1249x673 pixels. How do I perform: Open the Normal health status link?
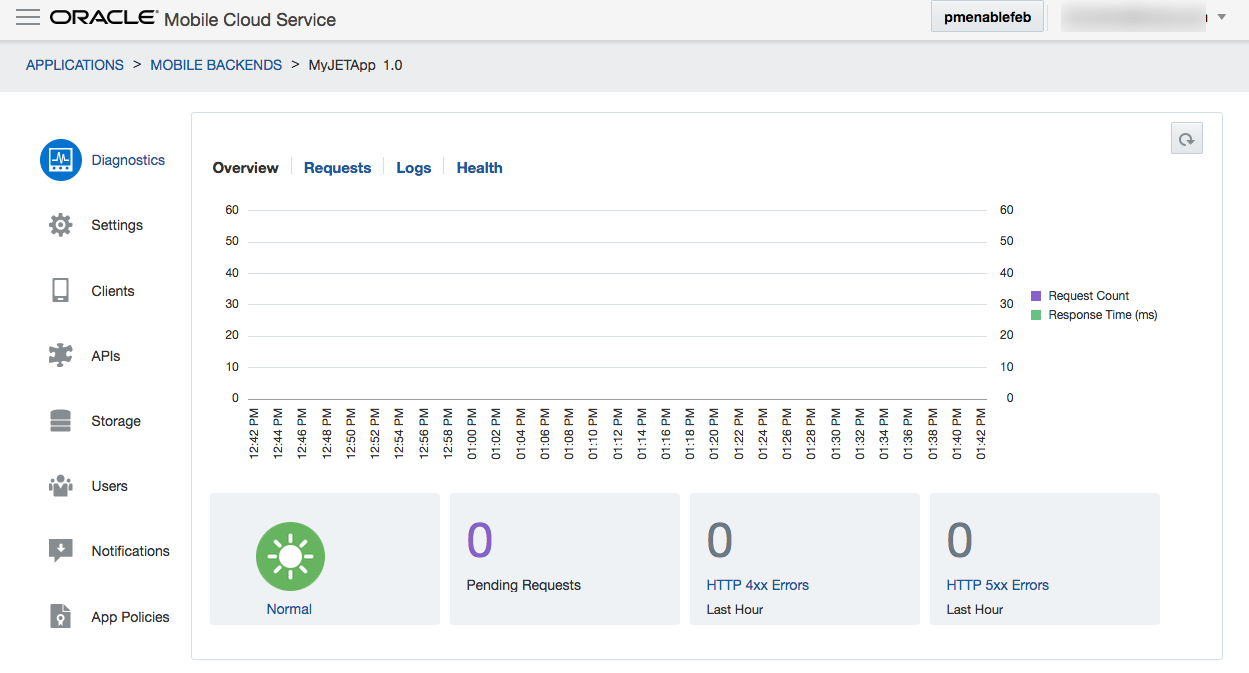click(289, 609)
